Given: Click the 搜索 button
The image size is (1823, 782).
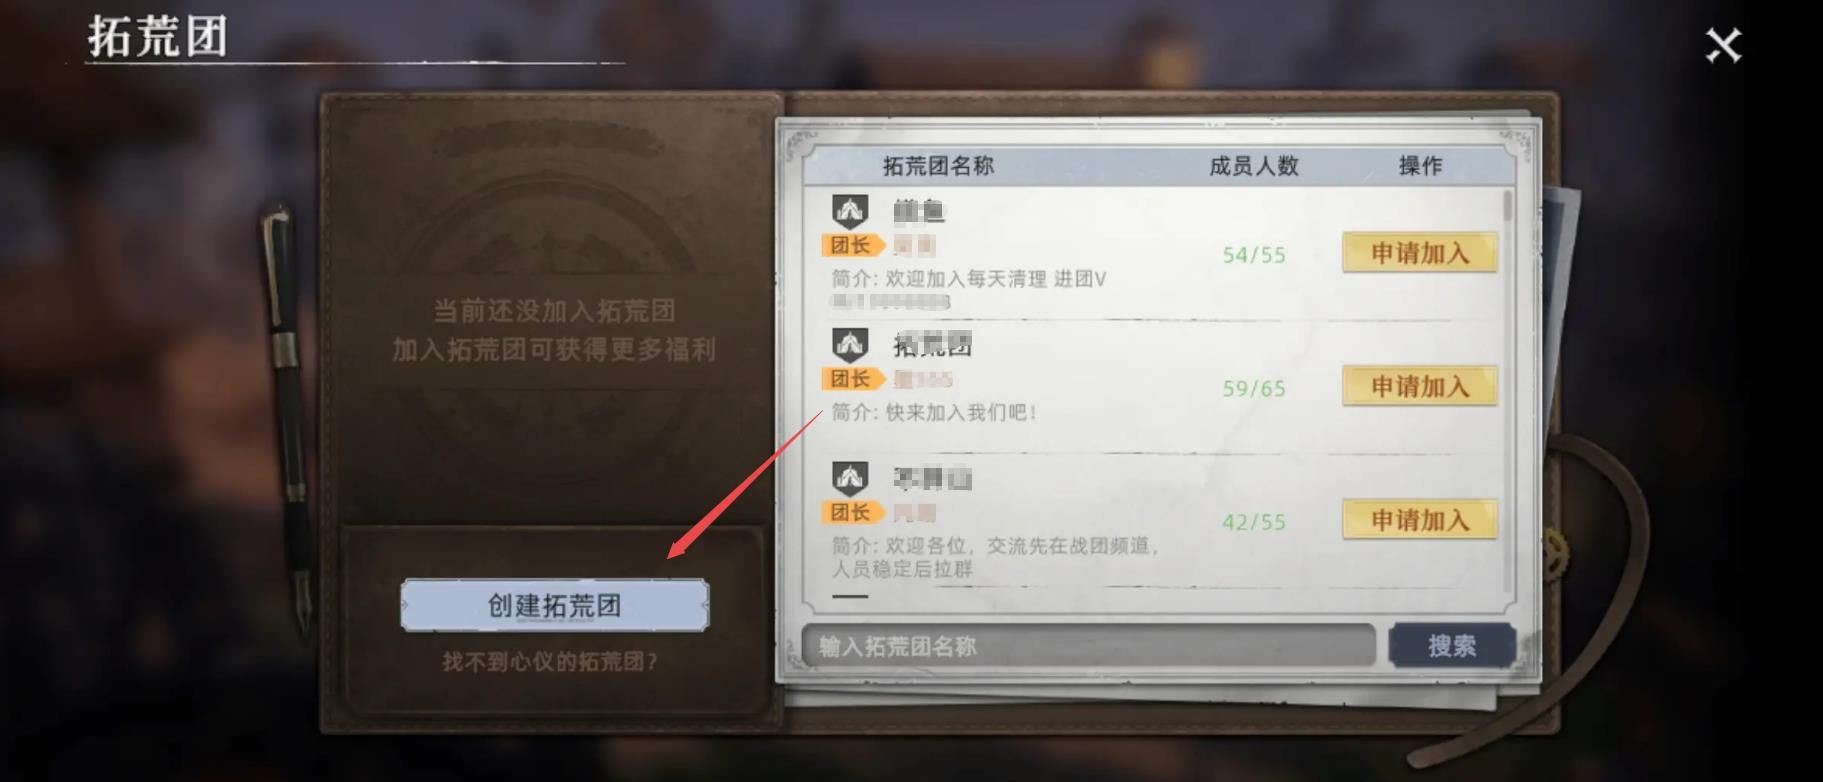Looking at the screenshot, I should [x=1452, y=646].
